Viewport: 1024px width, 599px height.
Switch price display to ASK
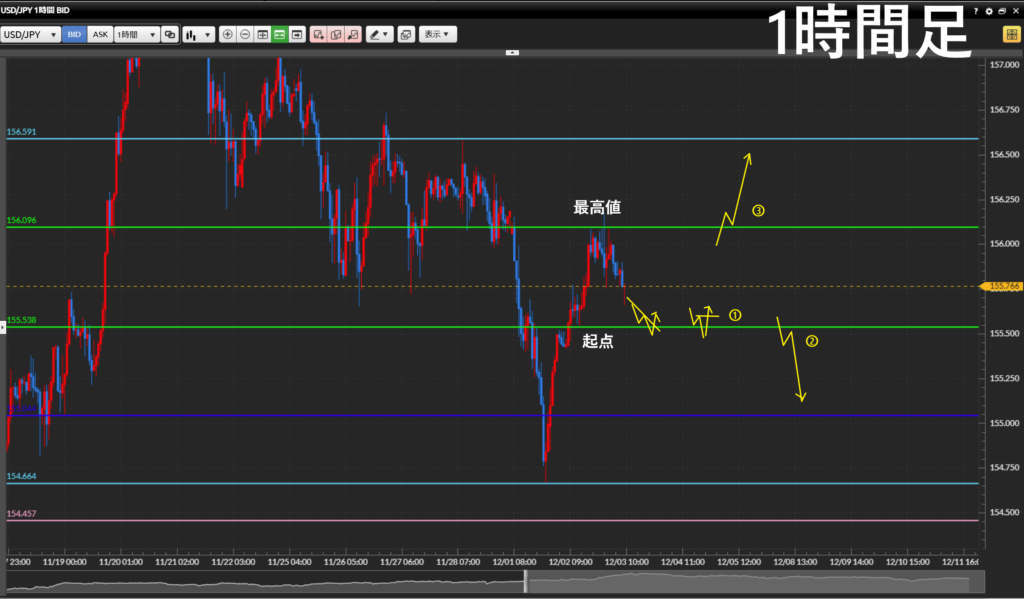99,34
